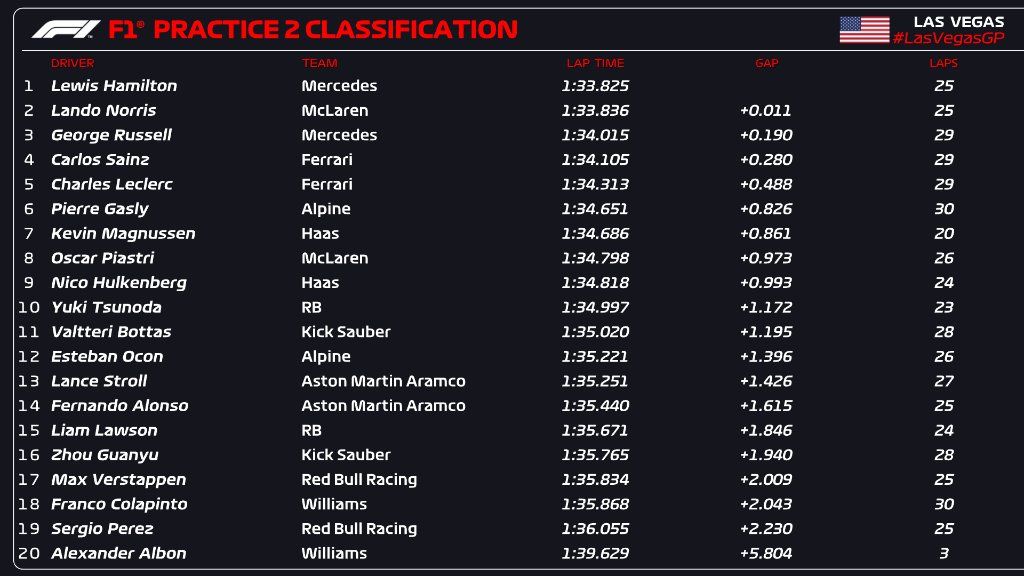Select the LAP TIME column header

[595, 63]
